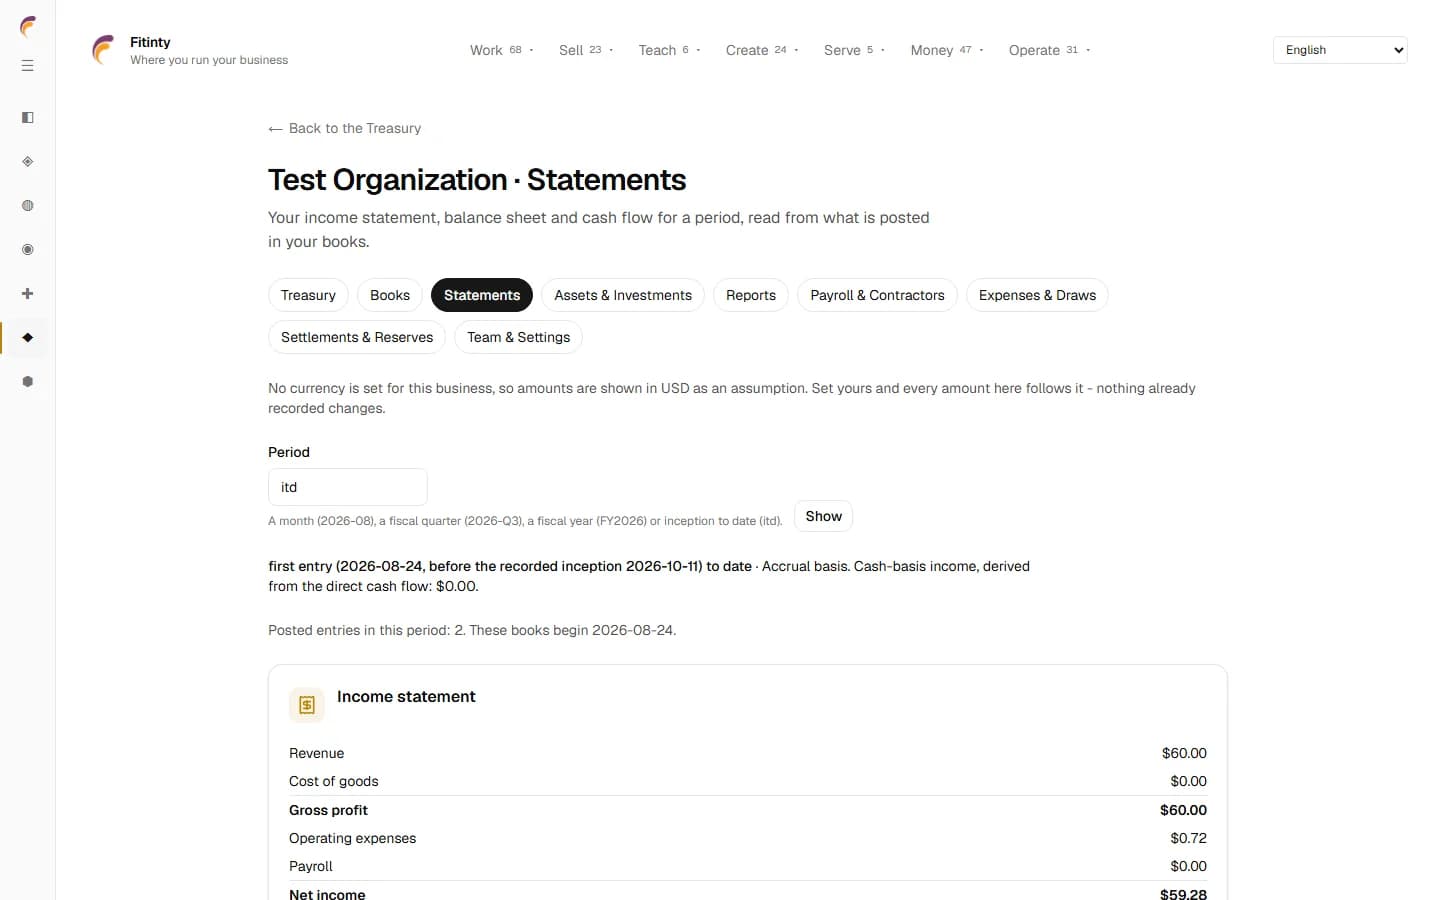Click the small logo atop the sidebar

(28, 26)
